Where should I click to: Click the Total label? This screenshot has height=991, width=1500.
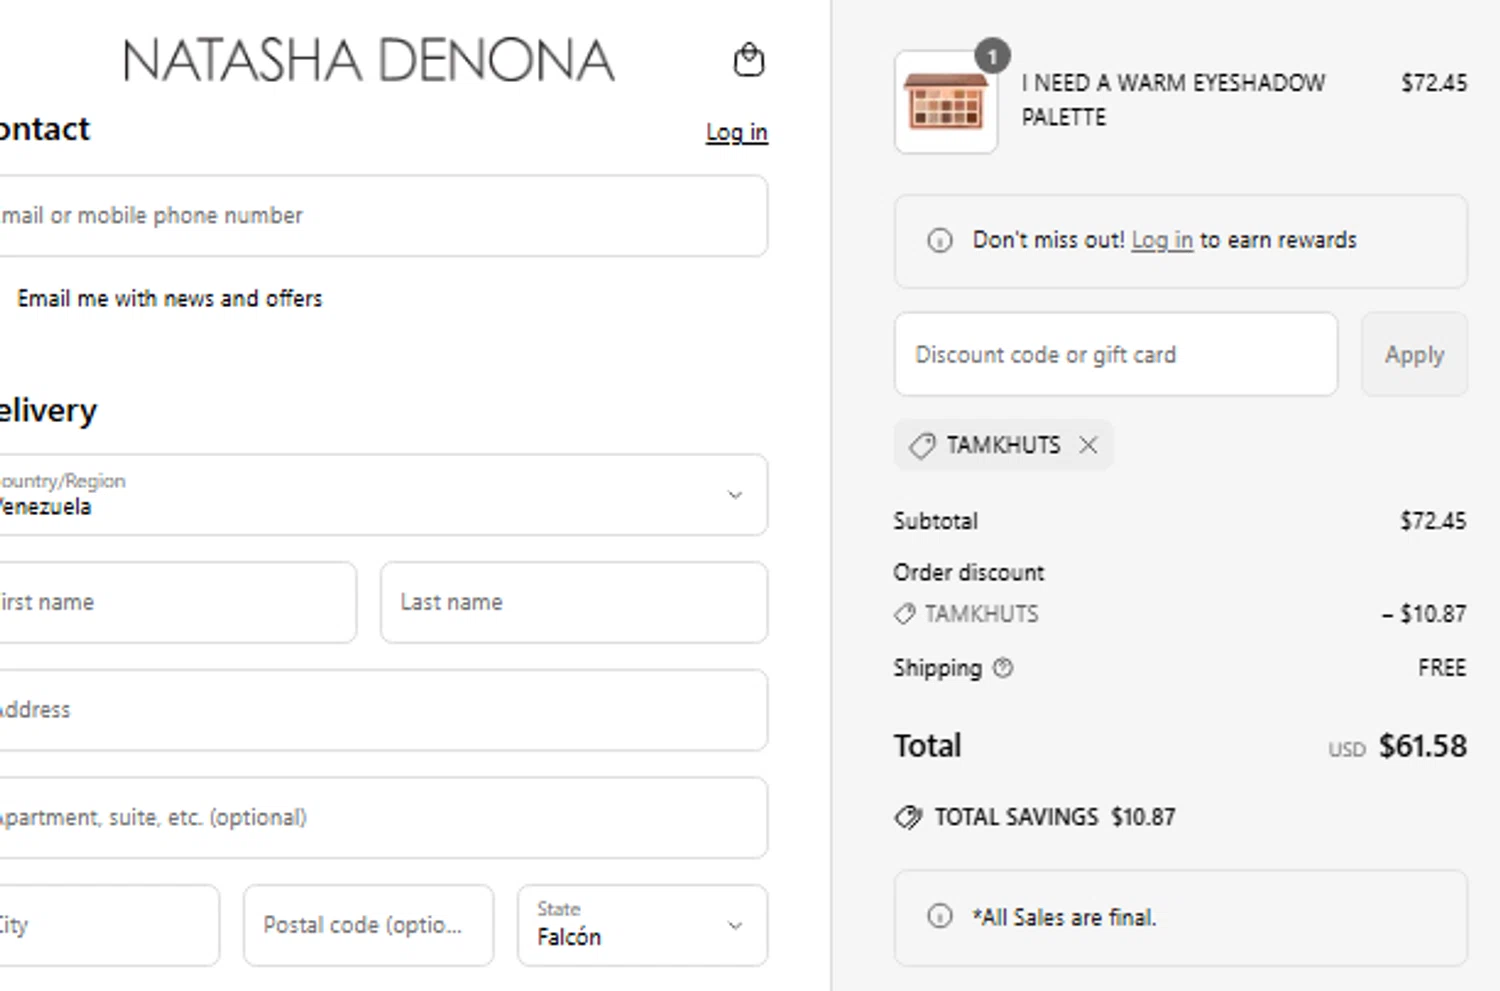(x=928, y=746)
